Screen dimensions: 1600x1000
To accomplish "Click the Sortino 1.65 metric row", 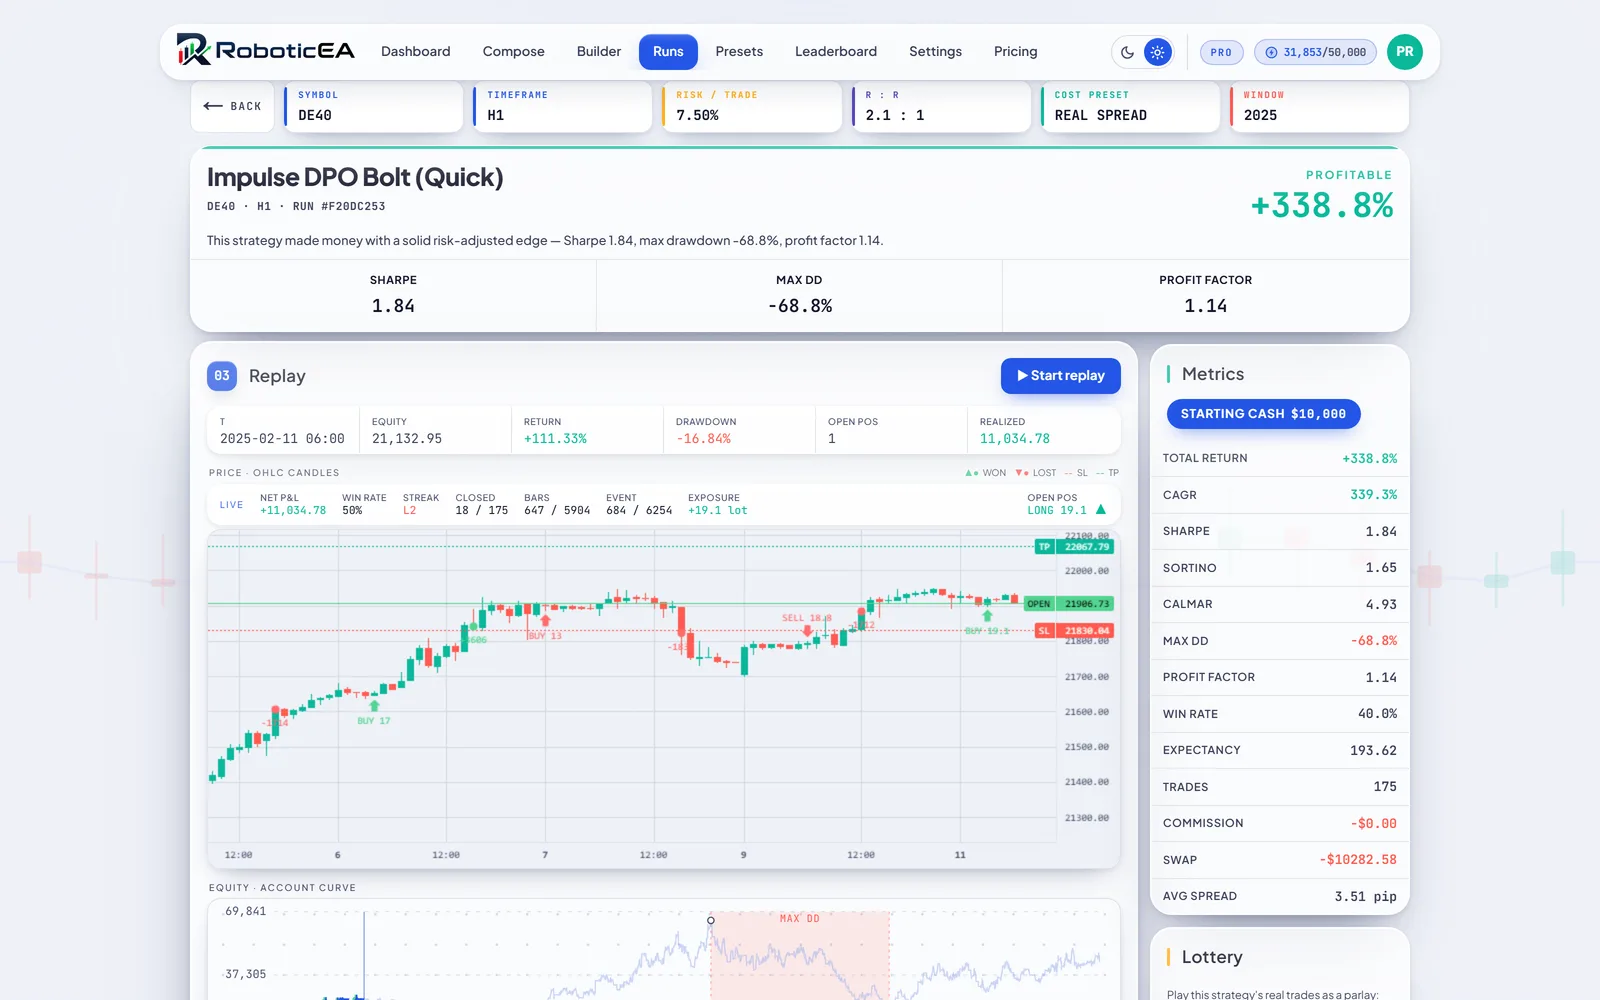I will click(x=1280, y=568).
